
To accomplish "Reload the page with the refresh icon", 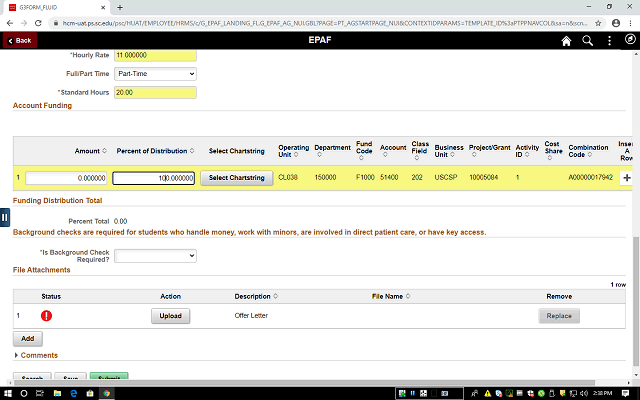I will (38, 23).
